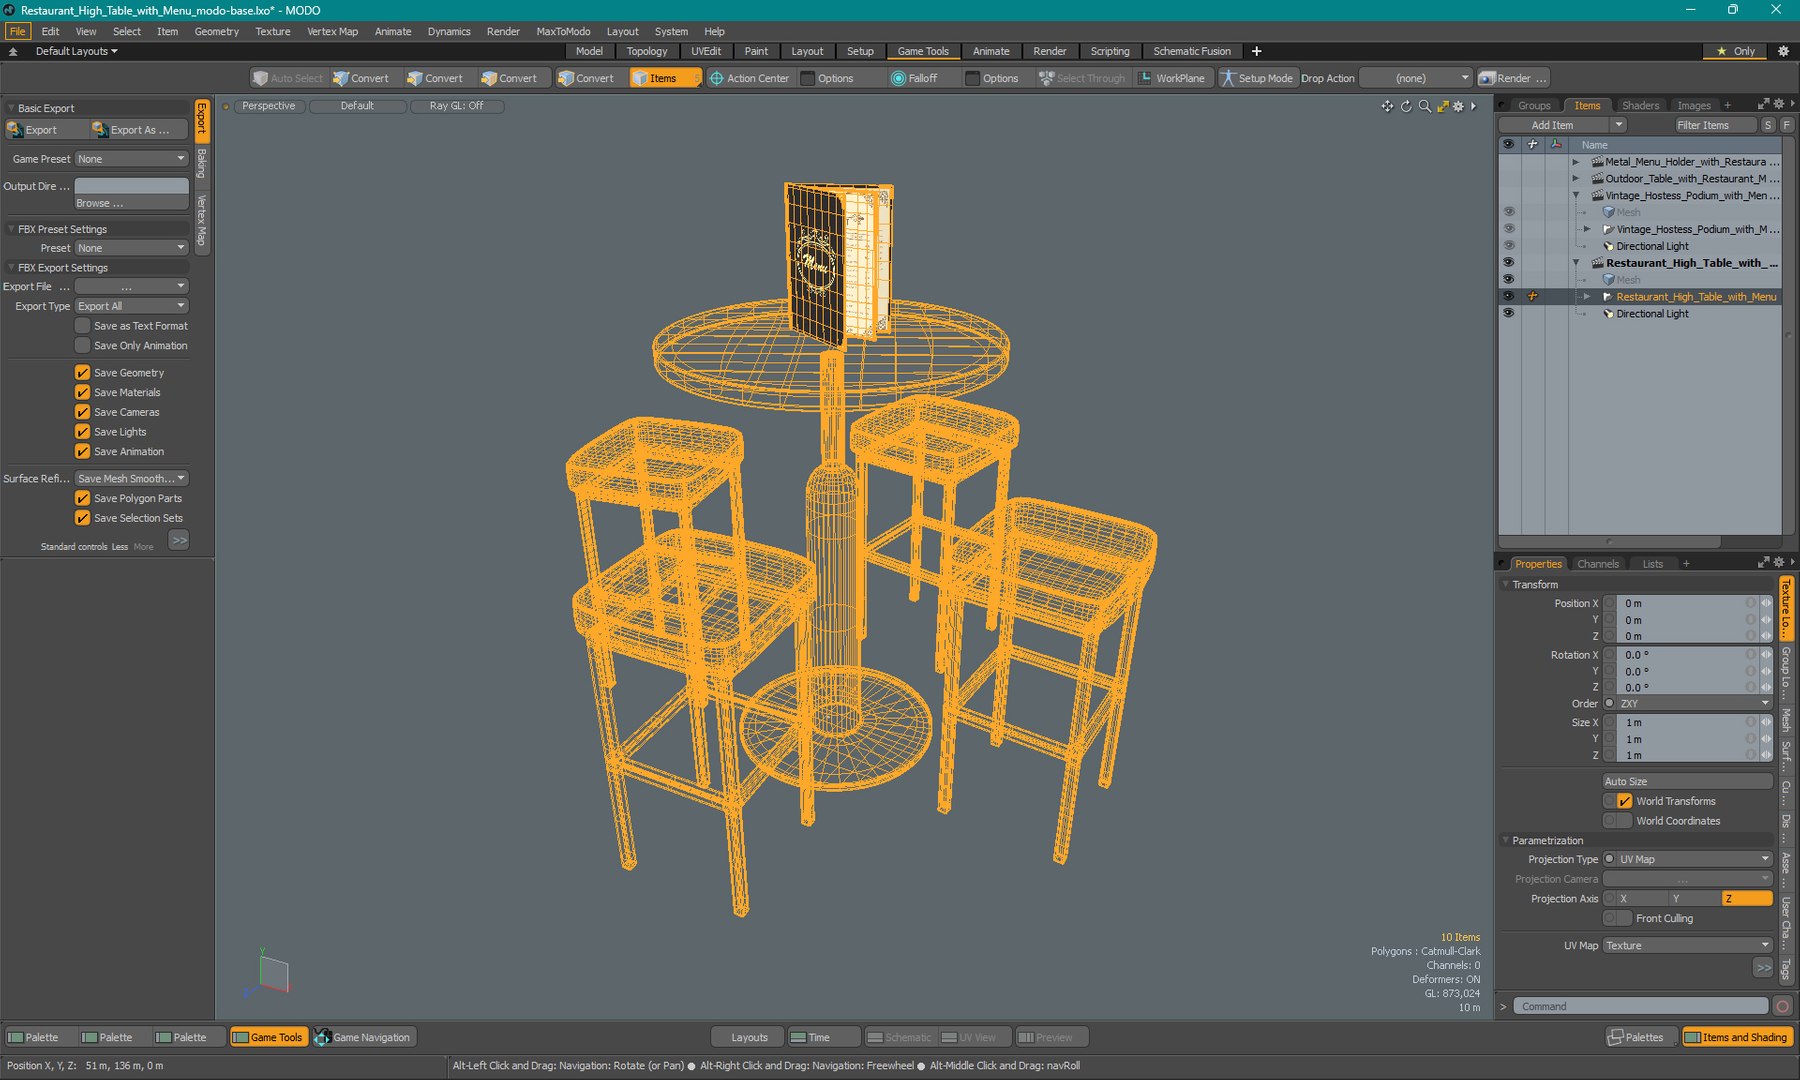Open the Channels tab
Screen dimensions: 1800x1080
tap(1597, 564)
